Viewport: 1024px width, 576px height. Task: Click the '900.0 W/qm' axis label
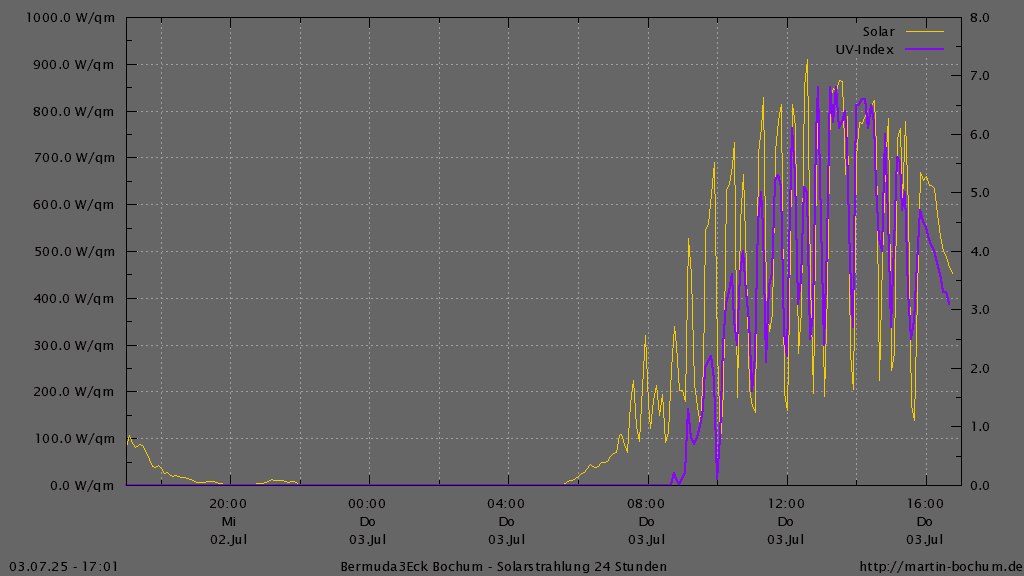coord(74,65)
